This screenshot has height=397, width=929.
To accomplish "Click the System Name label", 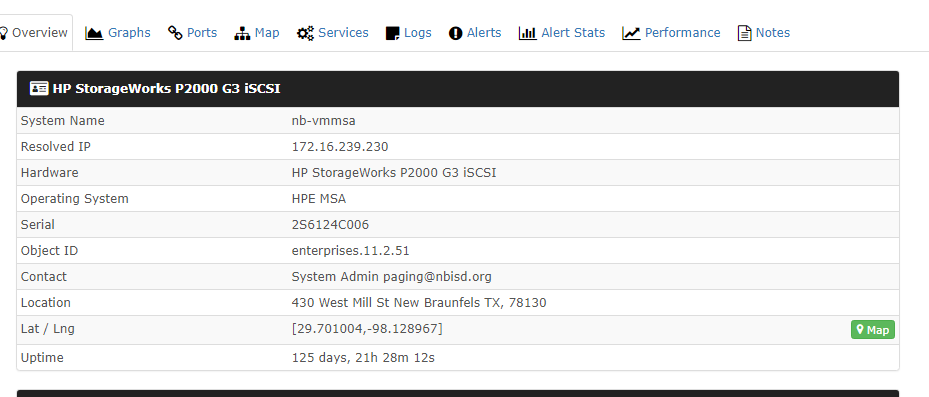I will (63, 121).
